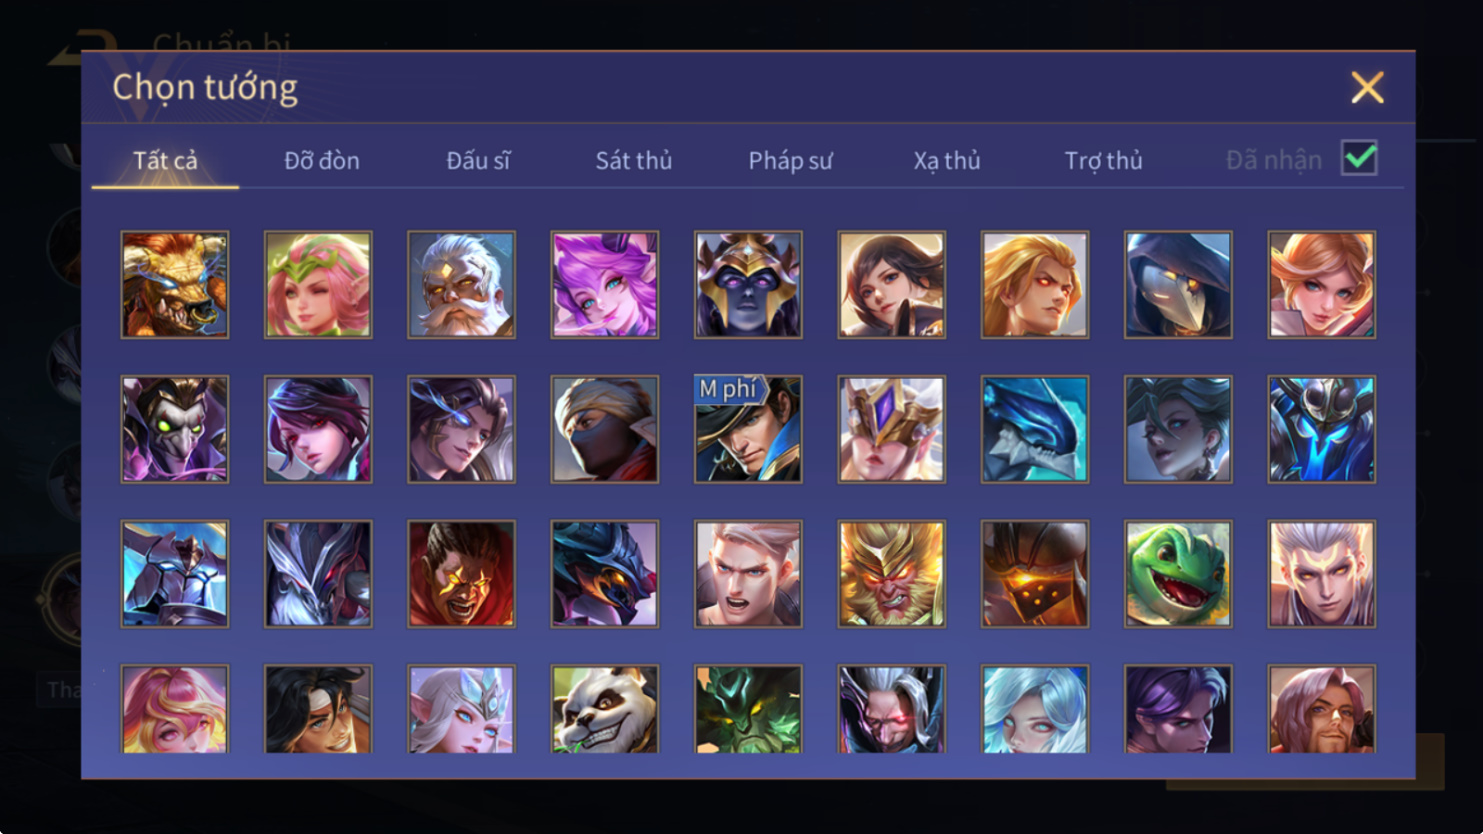This screenshot has width=1483, height=834.
Task: Switch to the Đỡ đòn tab
Action: click(321, 160)
